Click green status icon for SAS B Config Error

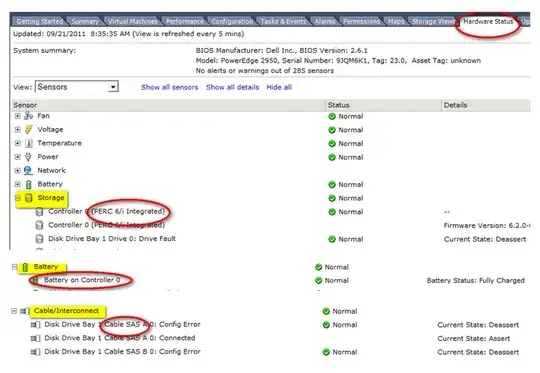(x=326, y=352)
